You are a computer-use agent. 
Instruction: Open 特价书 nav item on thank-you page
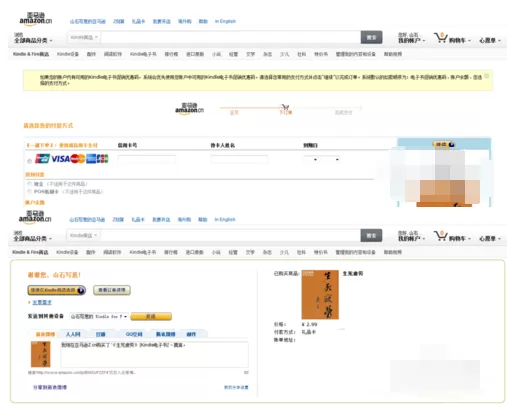click(321, 252)
